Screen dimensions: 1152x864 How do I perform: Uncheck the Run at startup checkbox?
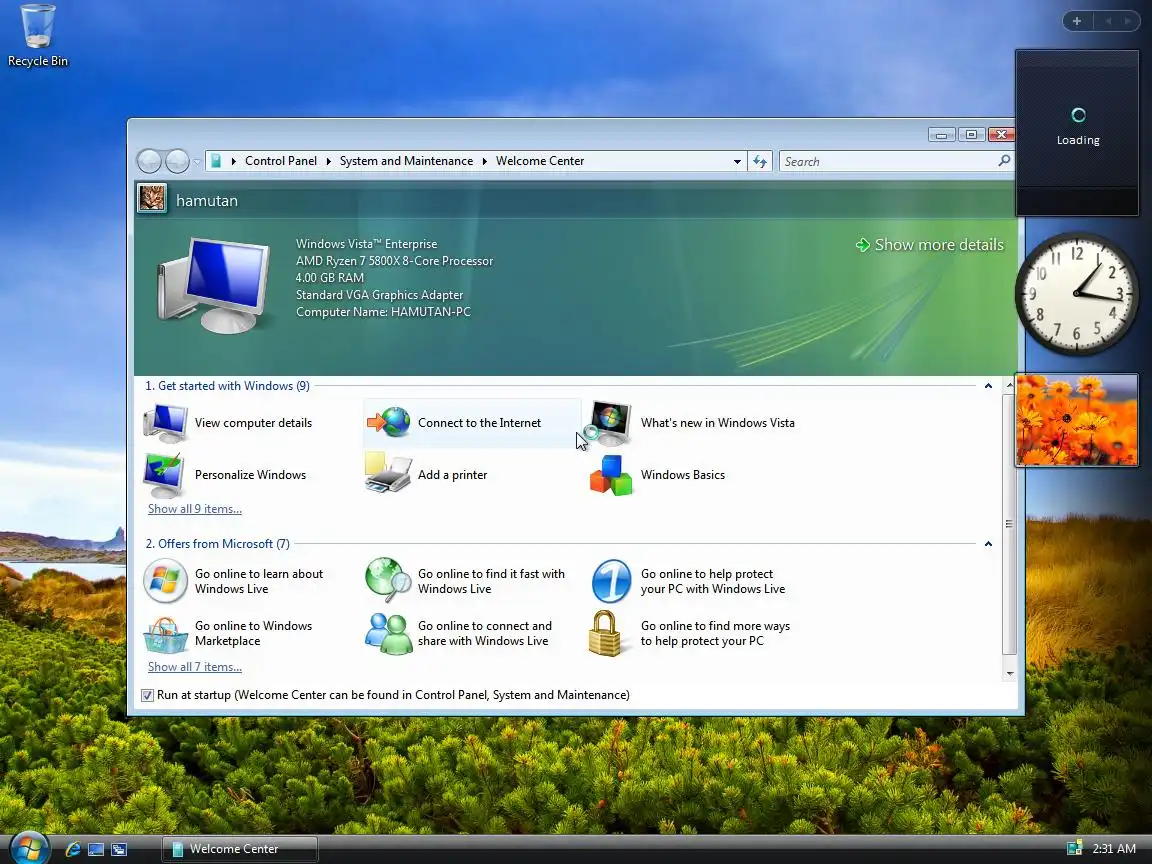click(x=148, y=695)
